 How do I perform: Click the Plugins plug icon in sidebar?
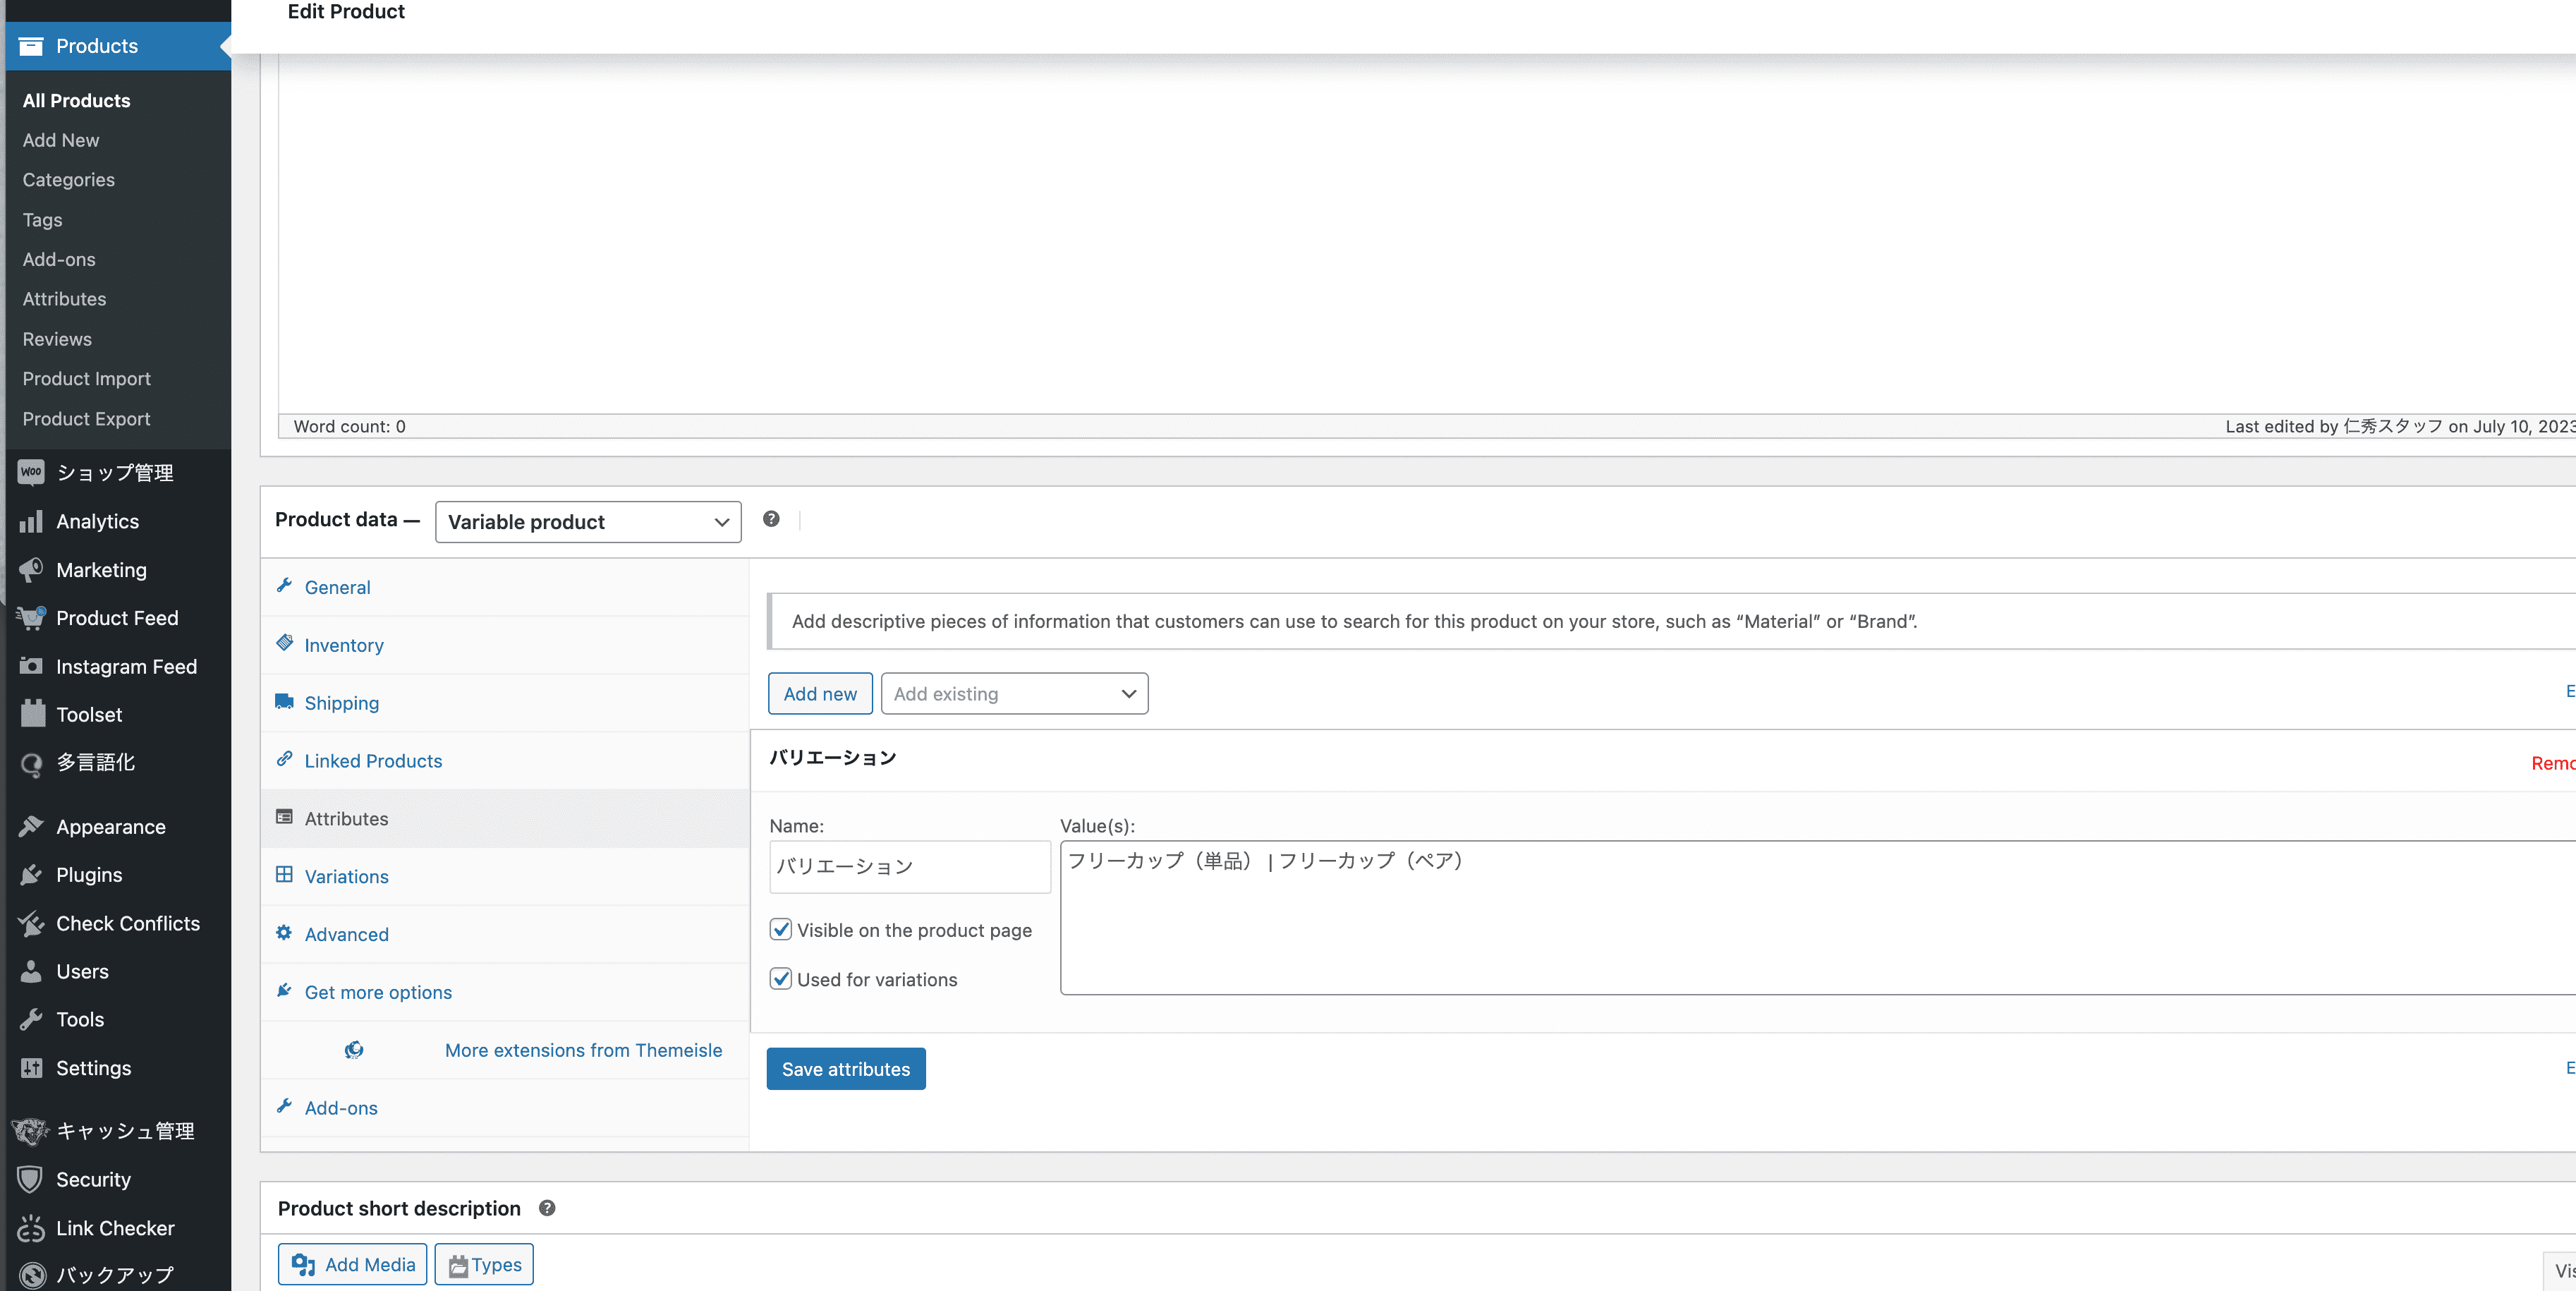(x=31, y=875)
